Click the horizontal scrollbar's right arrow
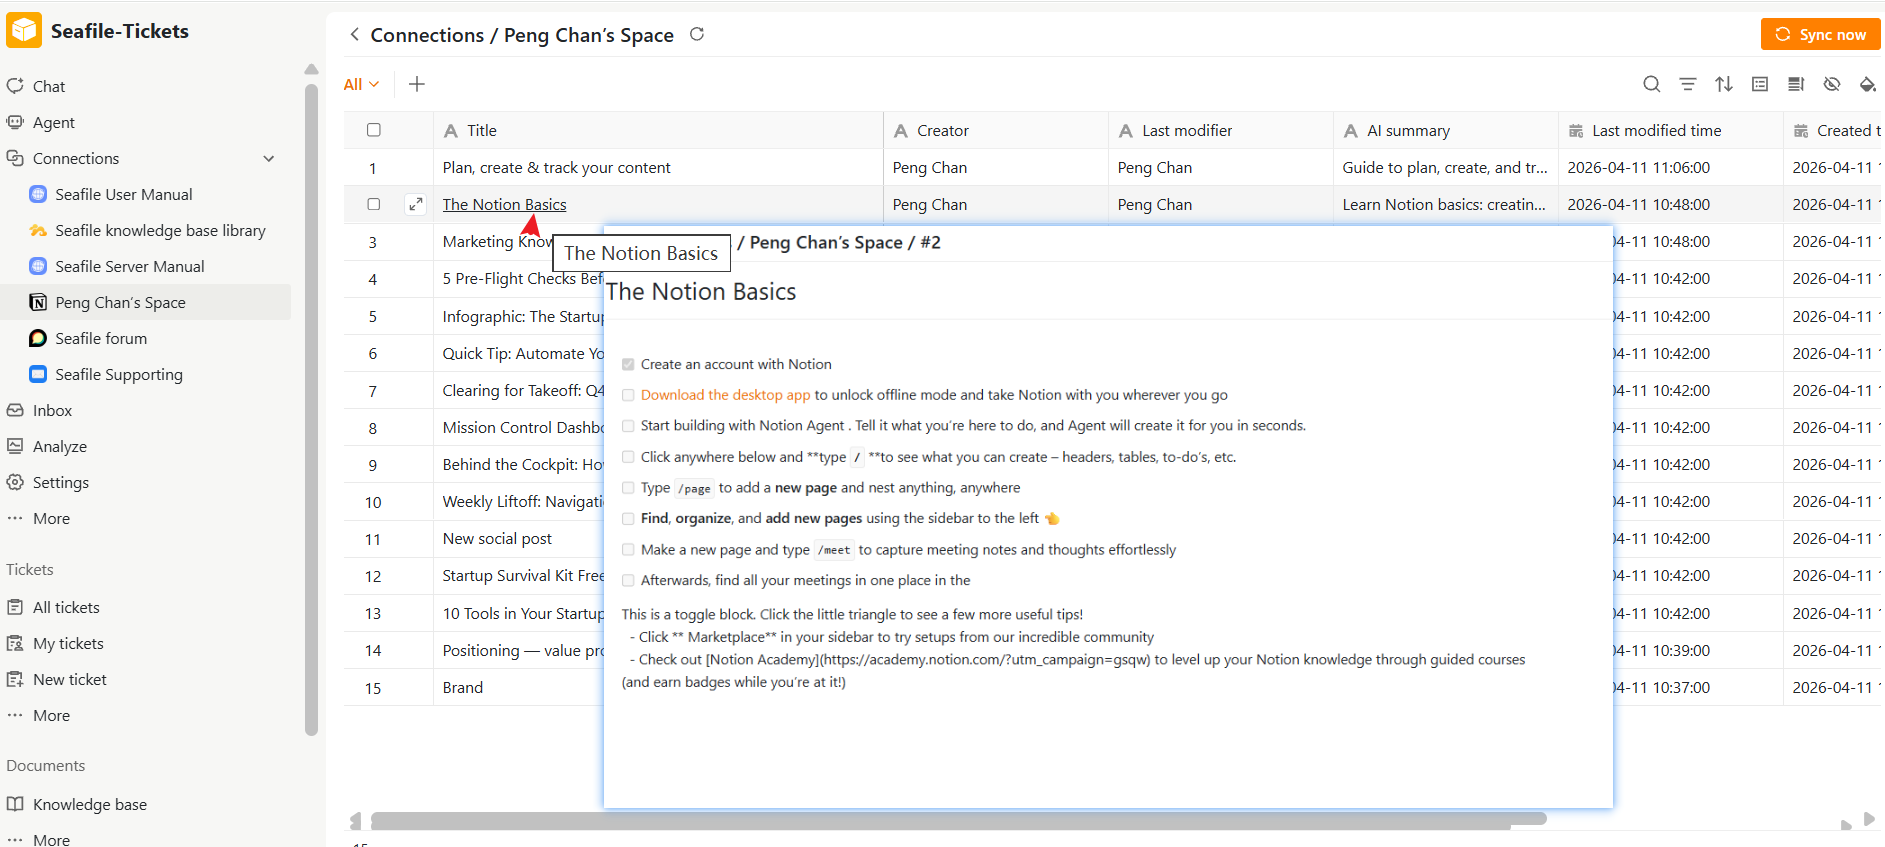The height and width of the screenshot is (847, 1885). [x=1869, y=820]
